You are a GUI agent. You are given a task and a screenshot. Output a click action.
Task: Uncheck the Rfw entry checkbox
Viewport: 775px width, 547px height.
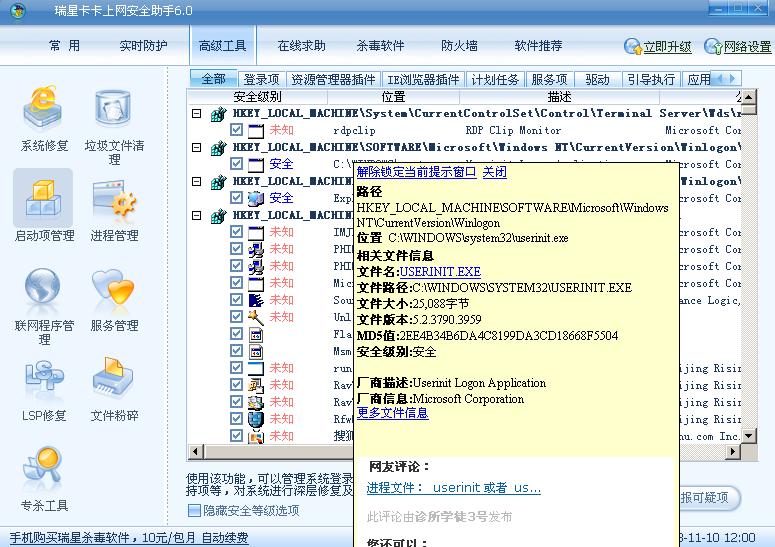click(236, 419)
